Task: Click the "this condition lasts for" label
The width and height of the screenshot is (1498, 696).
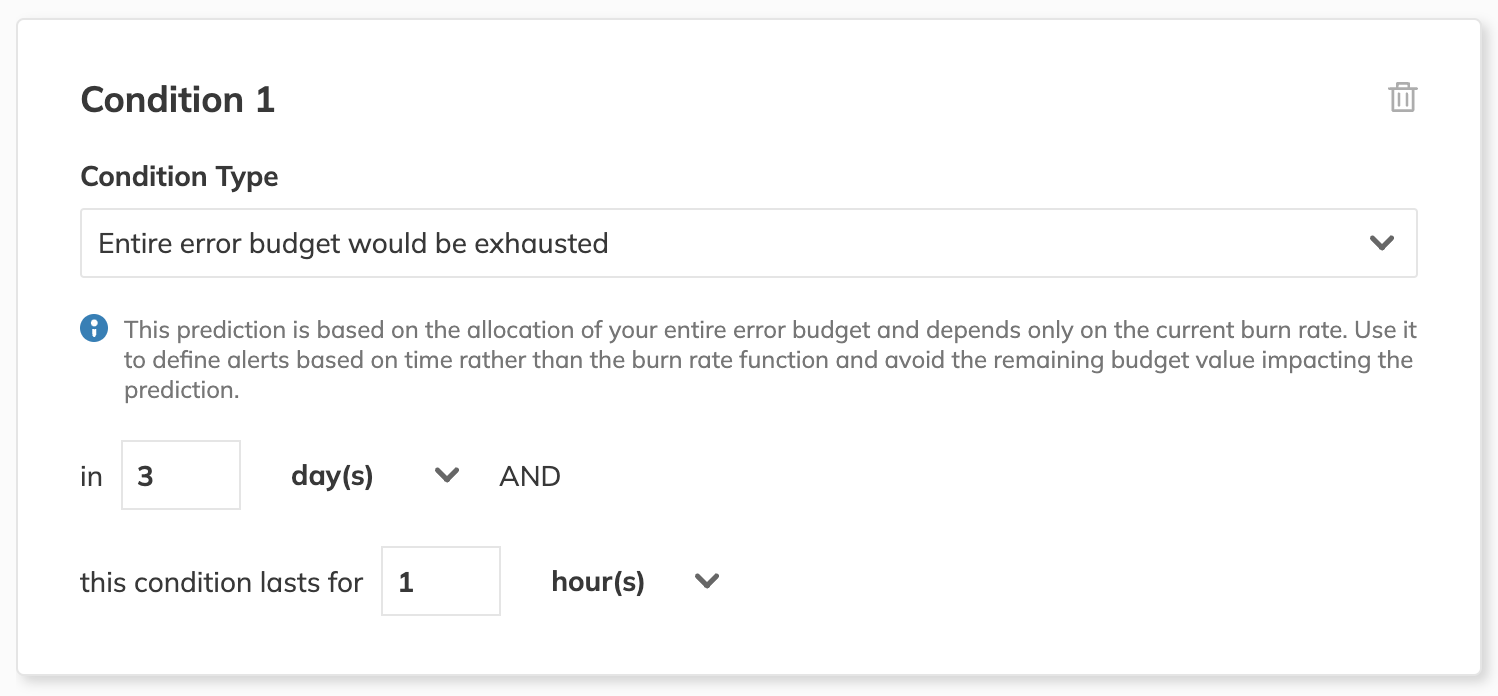Action: (221, 582)
